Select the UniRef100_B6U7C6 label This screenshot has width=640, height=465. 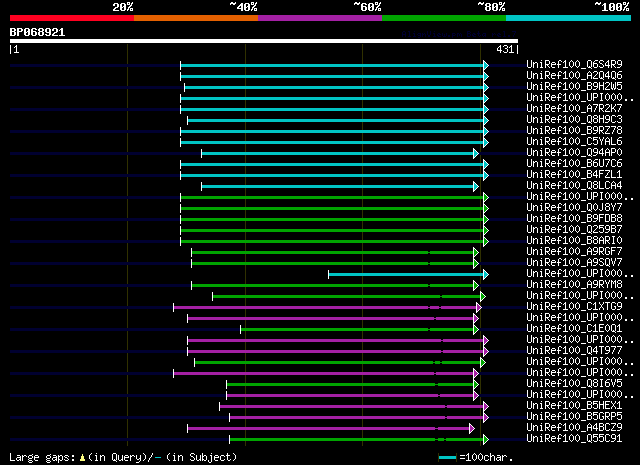[574, 163]
